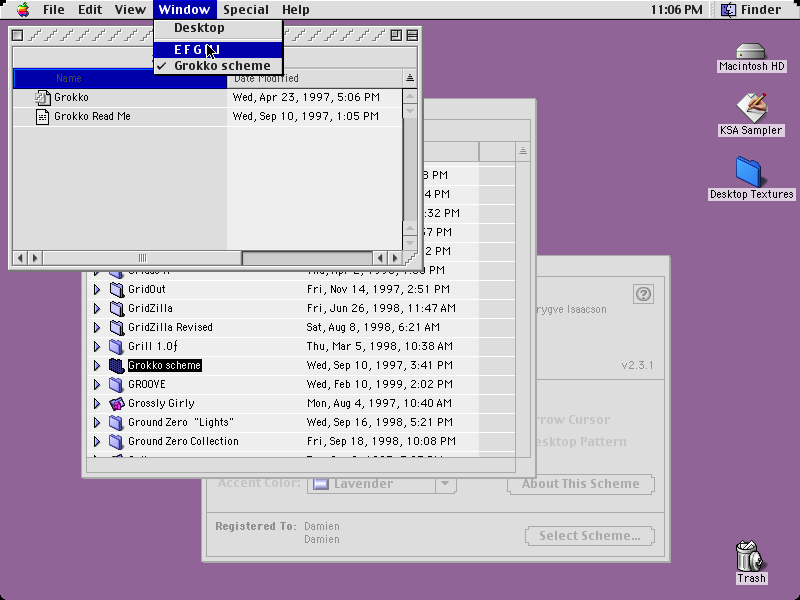Expand the GridZilla Revised folder
Viewport: 800px width, 600px height.
click(x=97, y=327)
